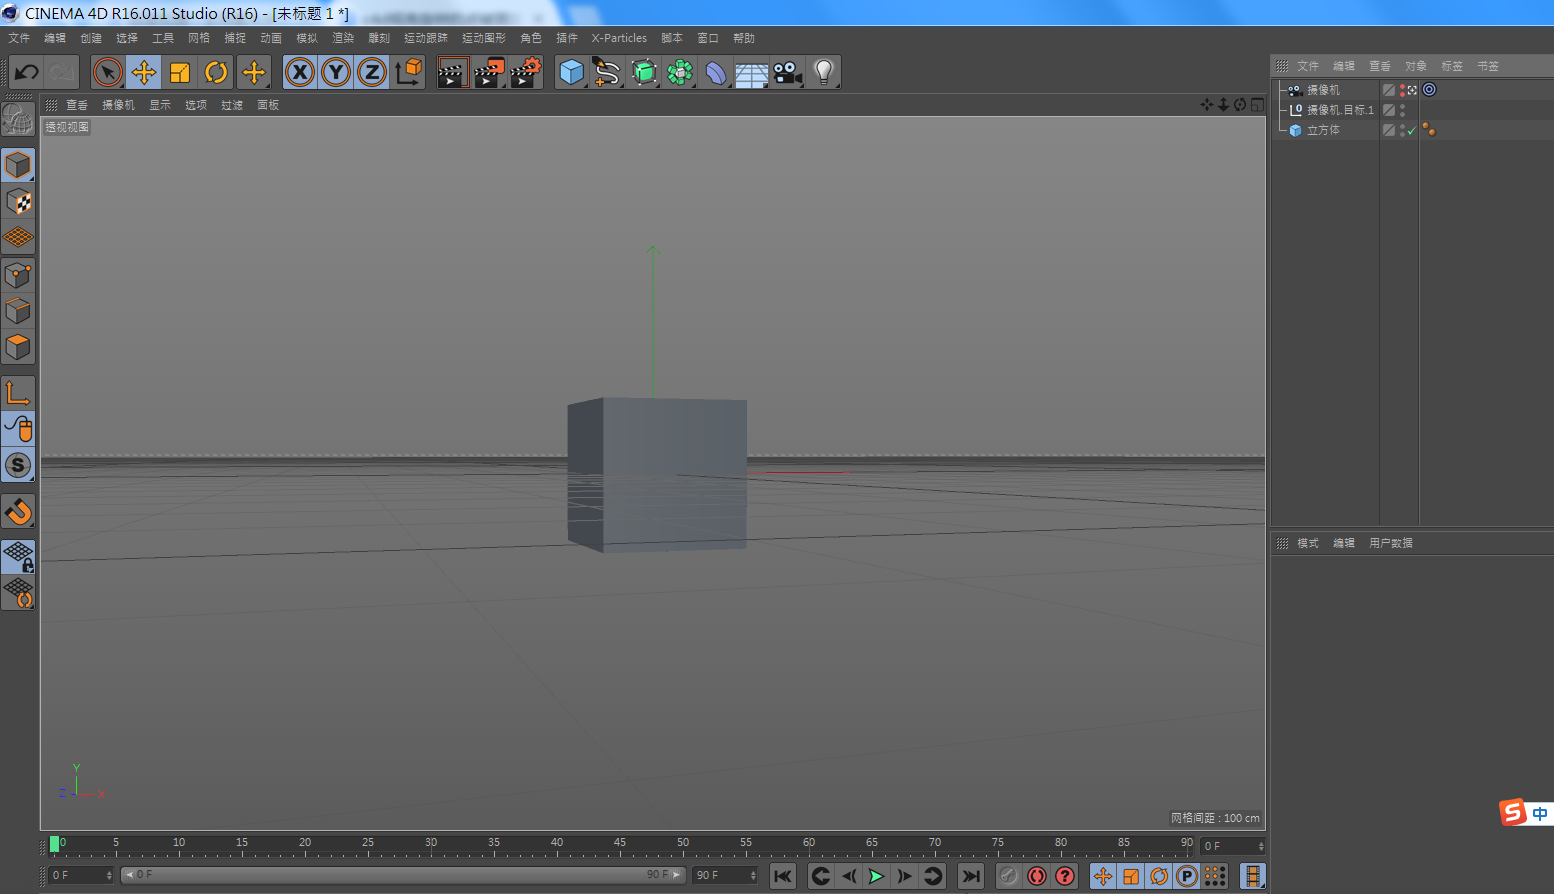Open the green subdivision generators palette
The width and height of the screenshot is (1554, 894).
(644, 72)
